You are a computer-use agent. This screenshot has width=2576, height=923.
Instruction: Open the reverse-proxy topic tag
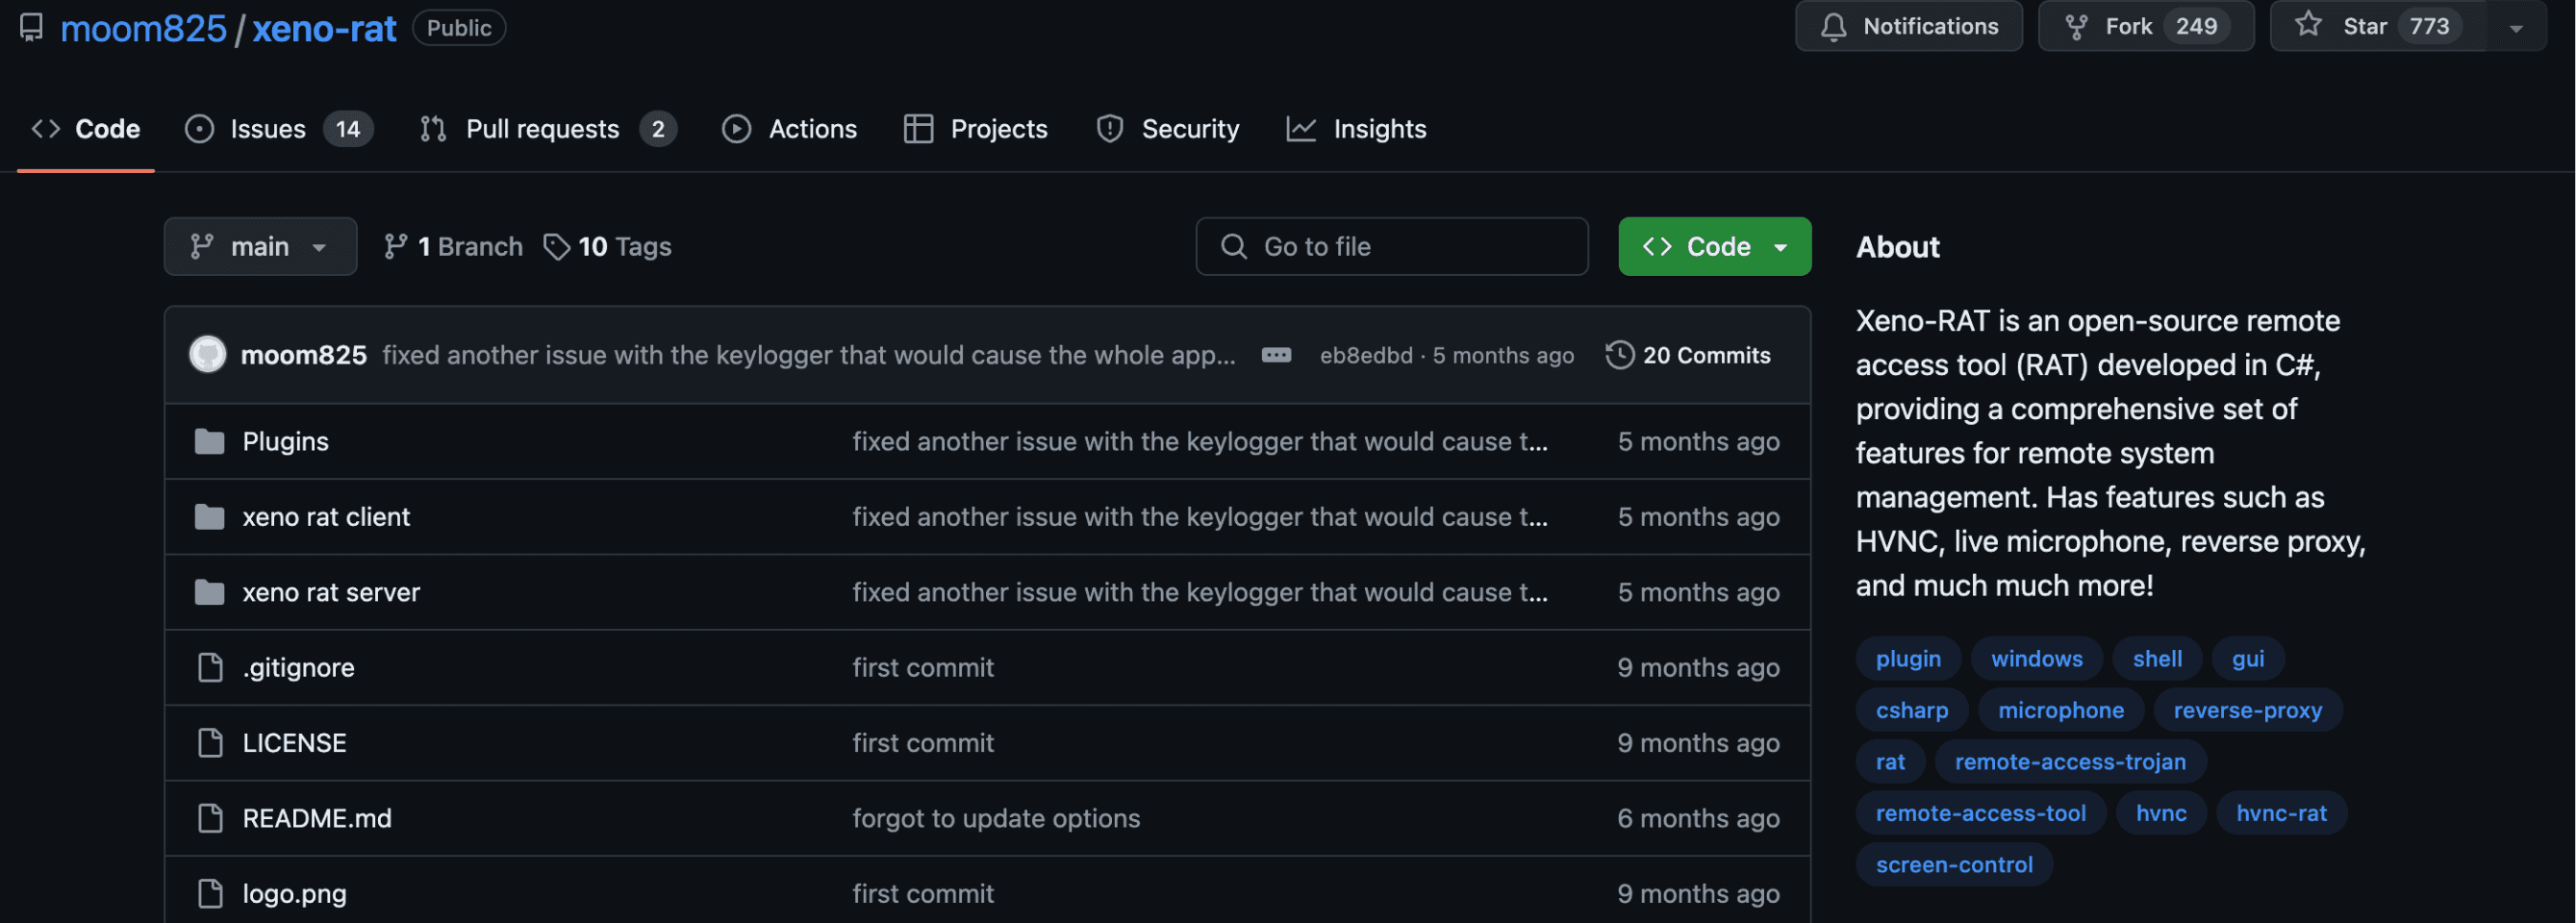point(2247,710)
